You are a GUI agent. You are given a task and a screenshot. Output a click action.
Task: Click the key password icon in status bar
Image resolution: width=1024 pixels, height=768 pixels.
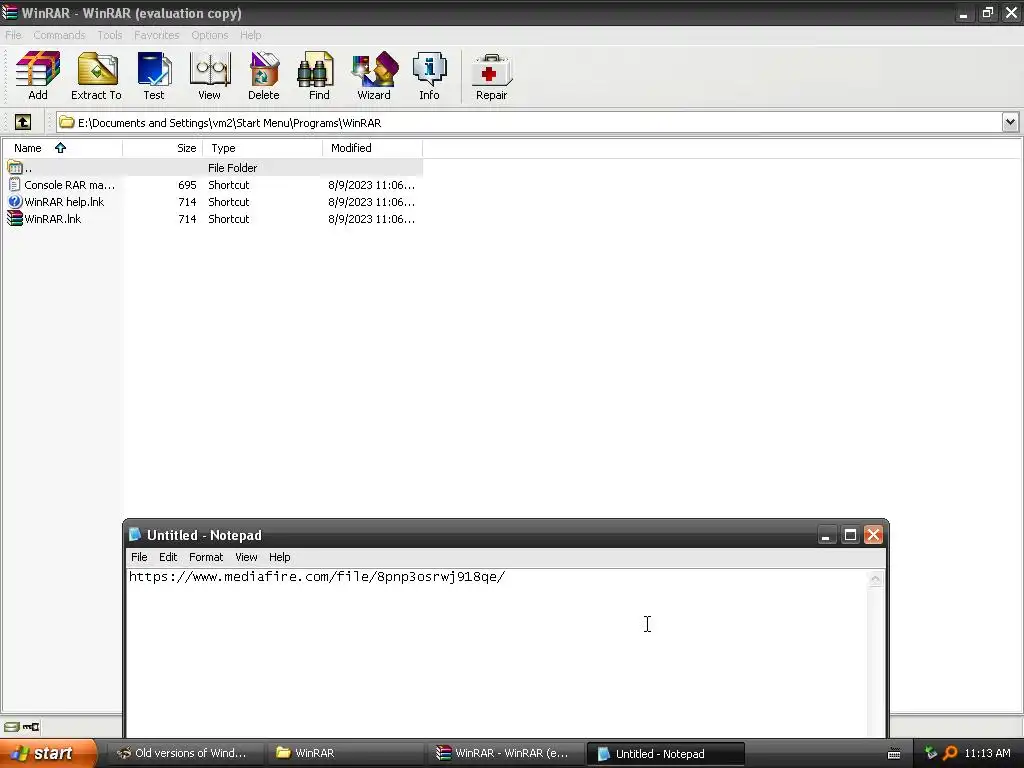point(31,727)
